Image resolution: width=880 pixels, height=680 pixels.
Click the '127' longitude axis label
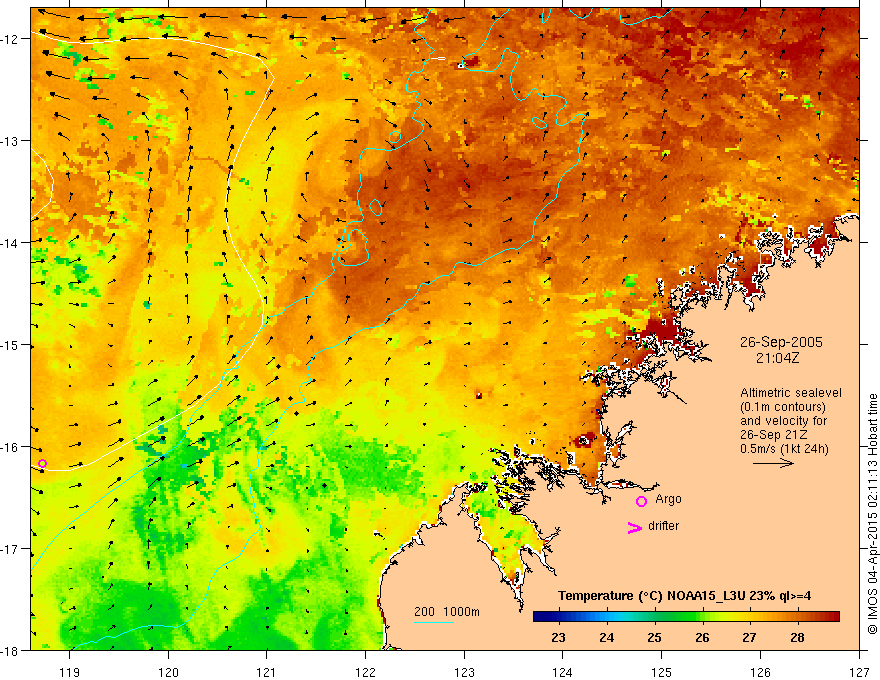click(859, 672)
